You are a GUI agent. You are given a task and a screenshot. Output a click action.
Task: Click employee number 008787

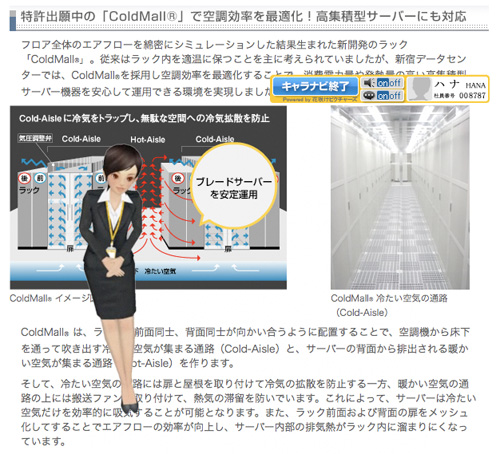(x=472, y=95)
